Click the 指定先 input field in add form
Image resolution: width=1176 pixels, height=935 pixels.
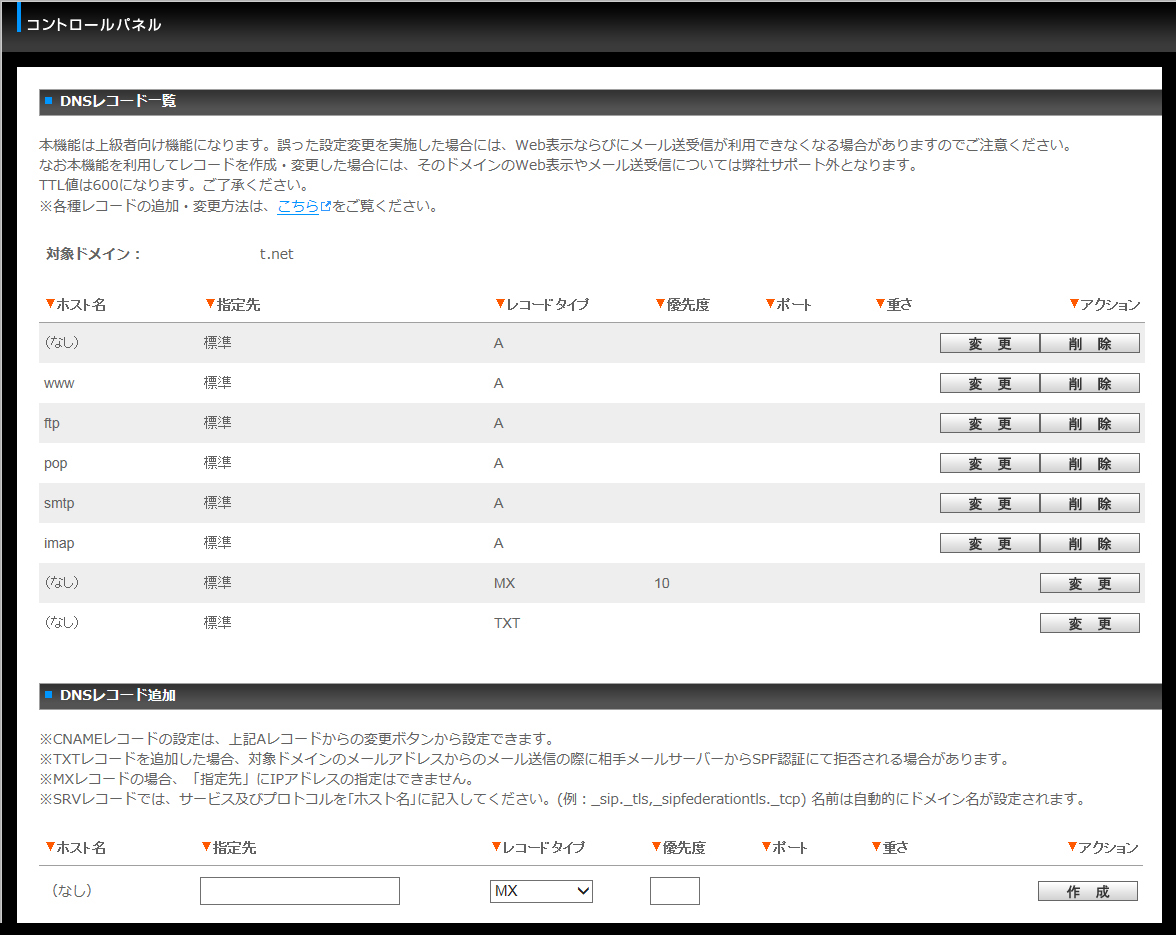[299, 891]
